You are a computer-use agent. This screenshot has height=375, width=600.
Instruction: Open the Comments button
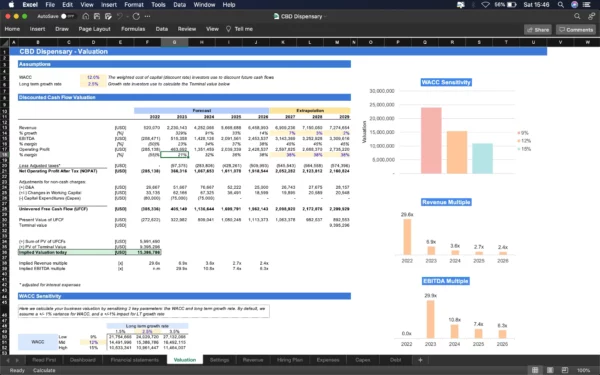pyautogui.click(x=576, y=29)
